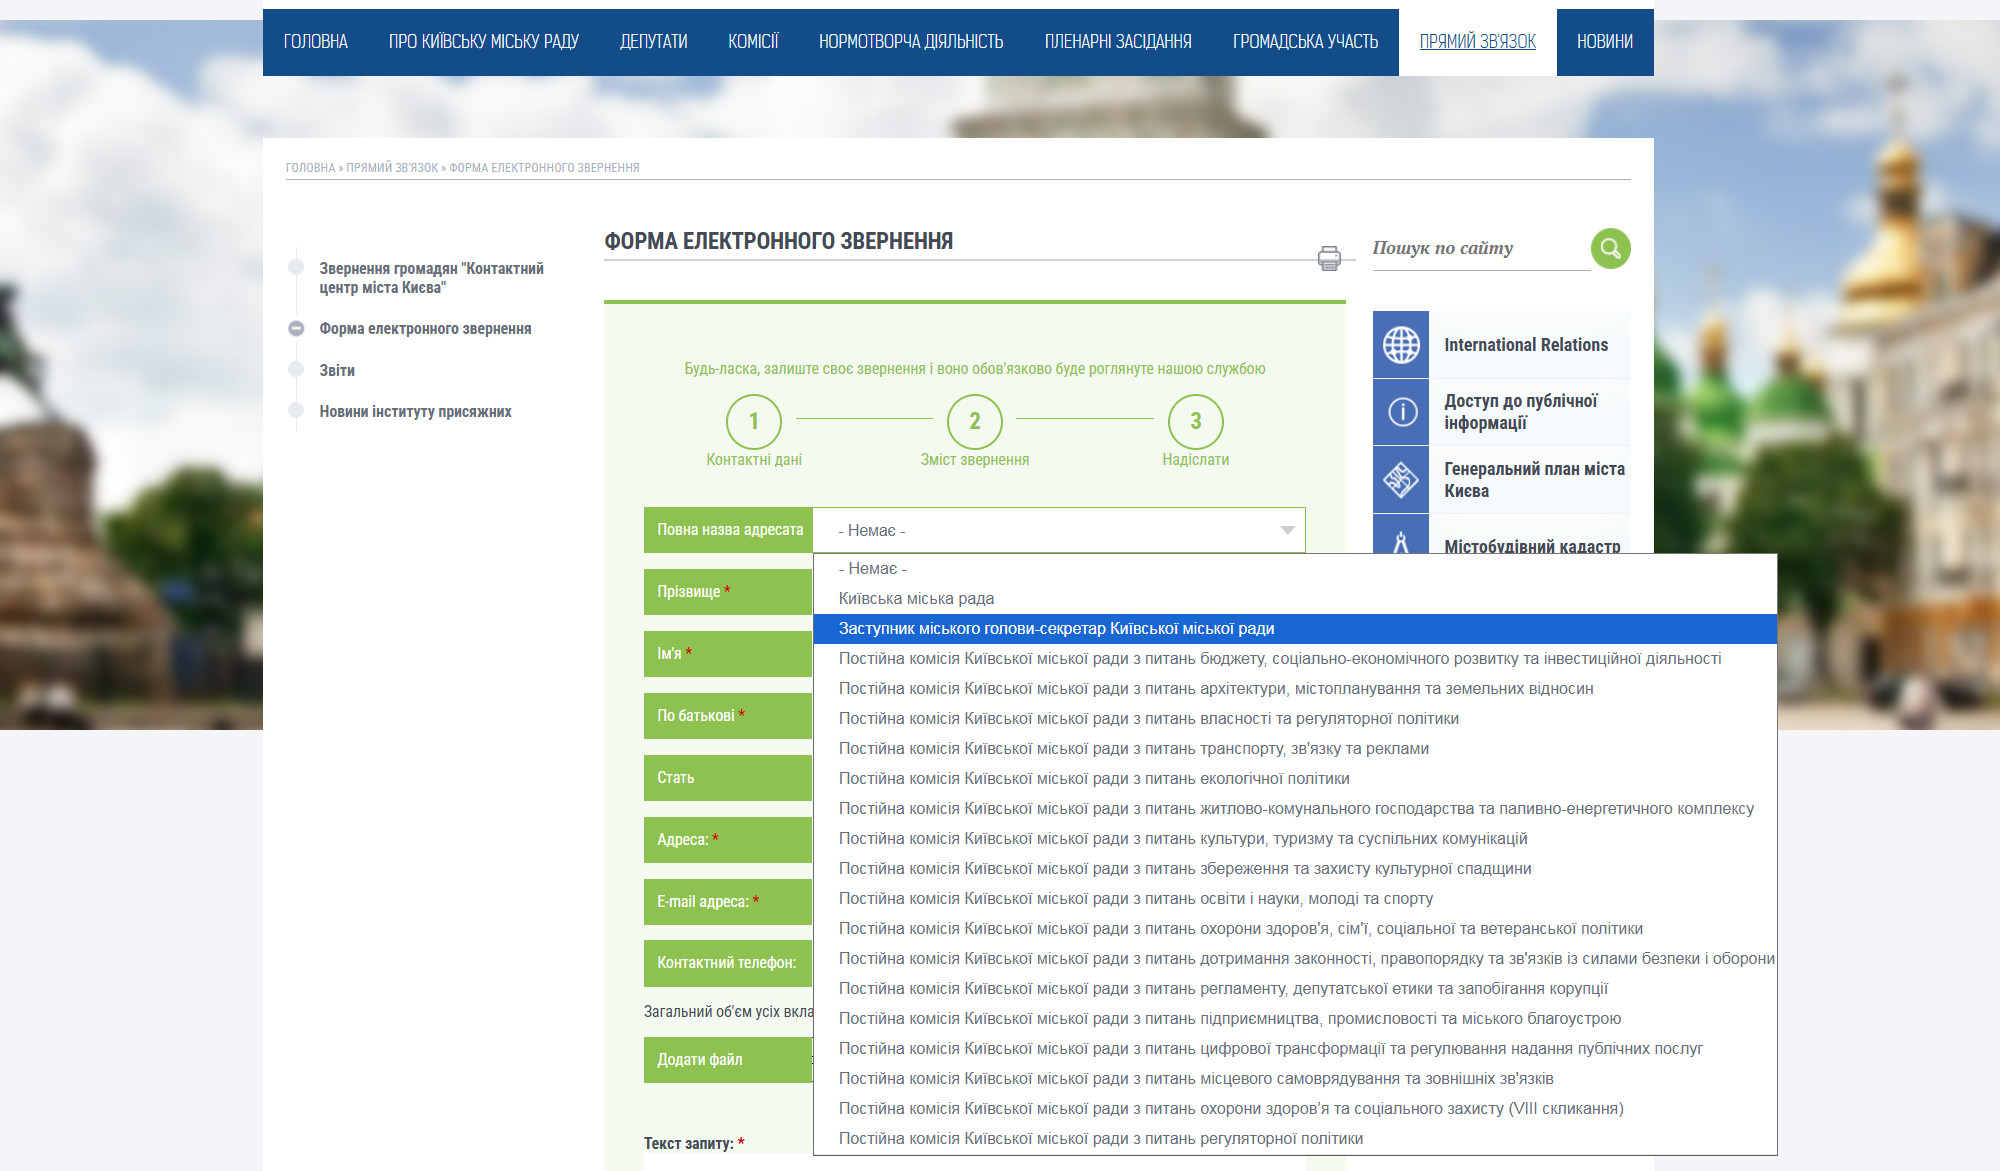Image resolution: width=2000 pixels, height=1171 pixels.
Task: Click the printer icon beside form title
Action: tap(1329, 258)
